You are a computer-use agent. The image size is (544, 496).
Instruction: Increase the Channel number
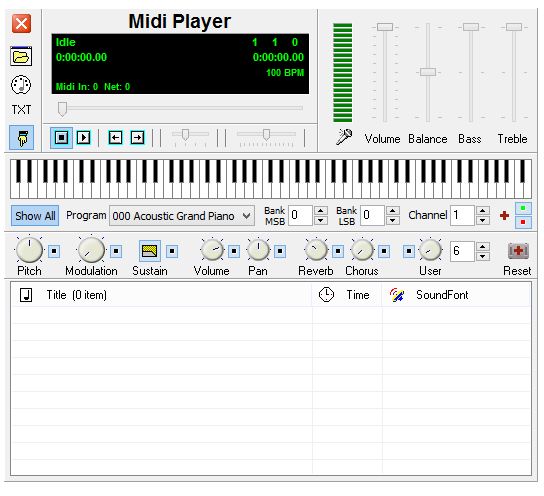[483, 211]
